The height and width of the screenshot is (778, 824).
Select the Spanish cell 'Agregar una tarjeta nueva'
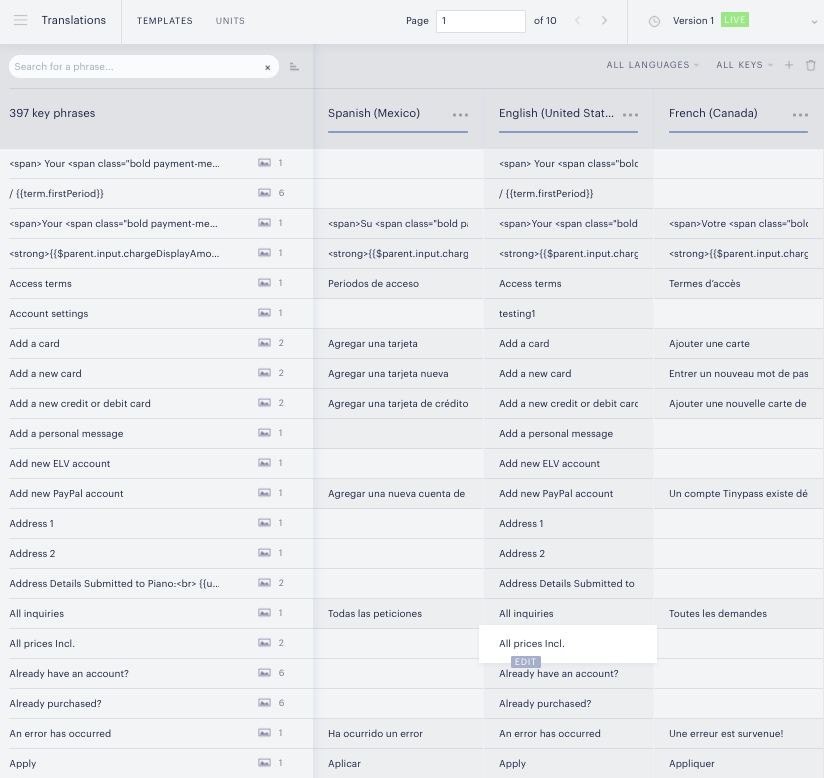[x=388, y=374]
